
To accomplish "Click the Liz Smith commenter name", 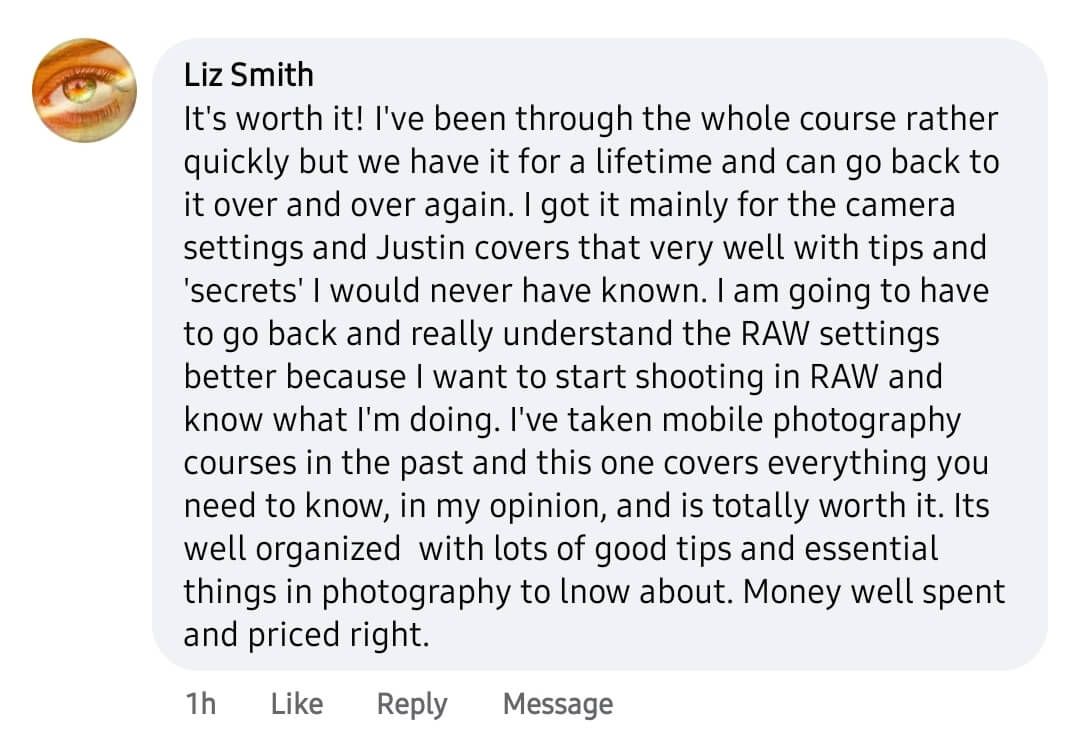I will click(x=249, y=74).
